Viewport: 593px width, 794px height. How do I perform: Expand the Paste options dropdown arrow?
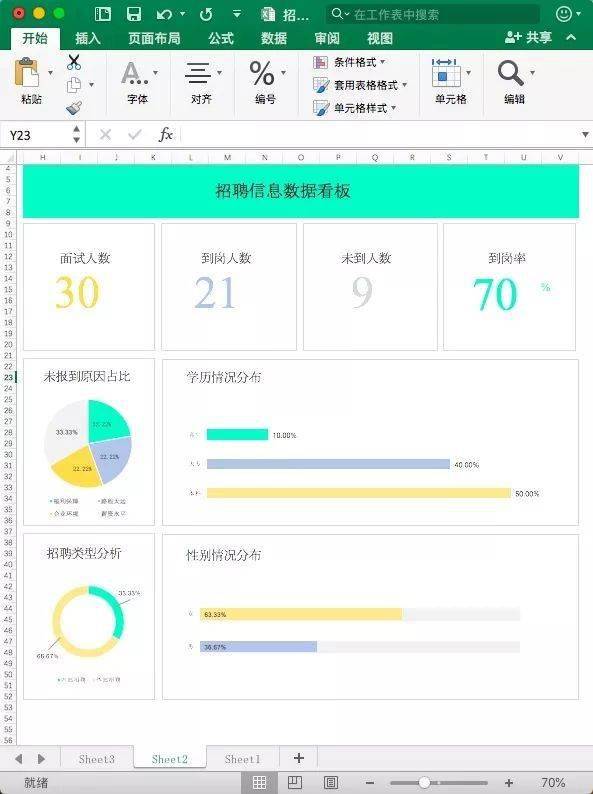50,73
